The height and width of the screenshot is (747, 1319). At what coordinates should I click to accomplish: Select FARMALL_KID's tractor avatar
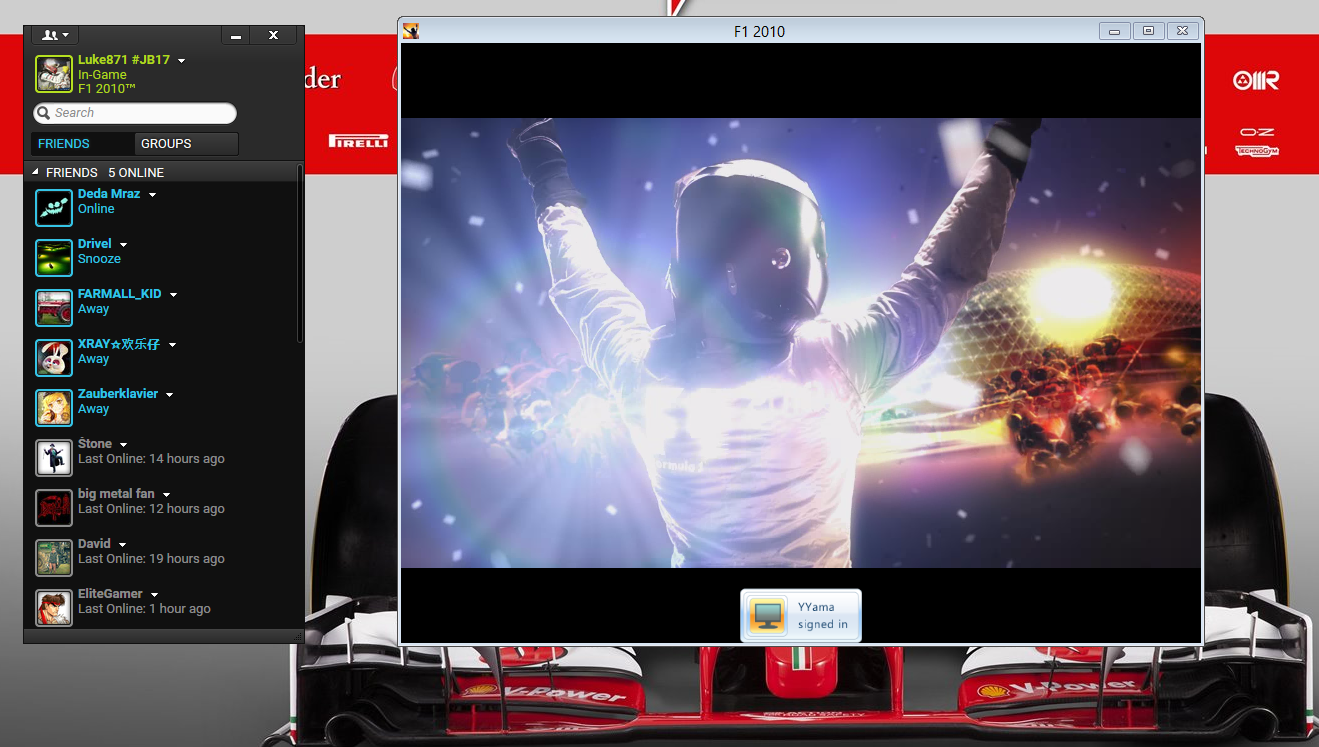tap(54, 307)
